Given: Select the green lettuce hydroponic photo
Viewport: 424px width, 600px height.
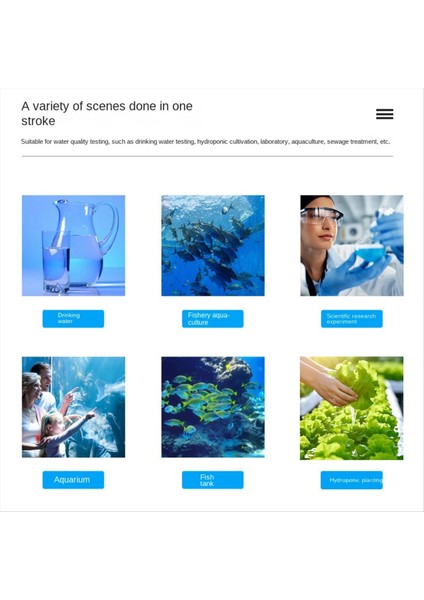Looking at the screenshot, I should coord(352,408).
